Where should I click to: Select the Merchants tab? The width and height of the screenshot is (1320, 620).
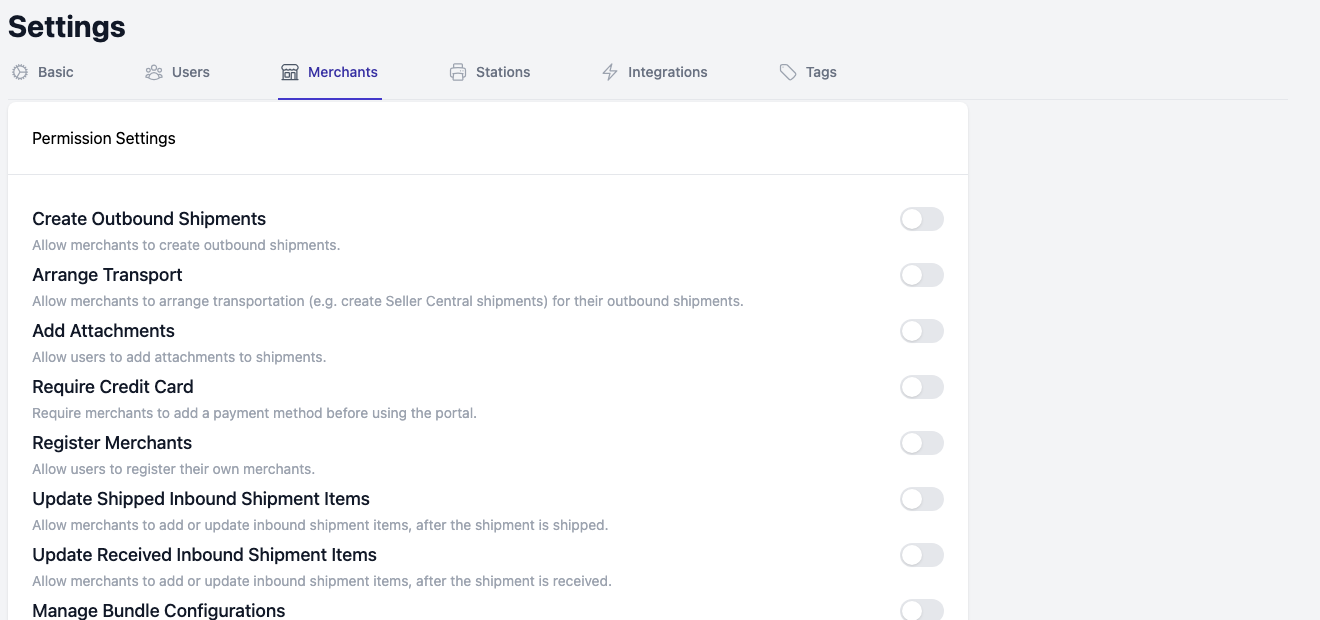coord(330,72)
